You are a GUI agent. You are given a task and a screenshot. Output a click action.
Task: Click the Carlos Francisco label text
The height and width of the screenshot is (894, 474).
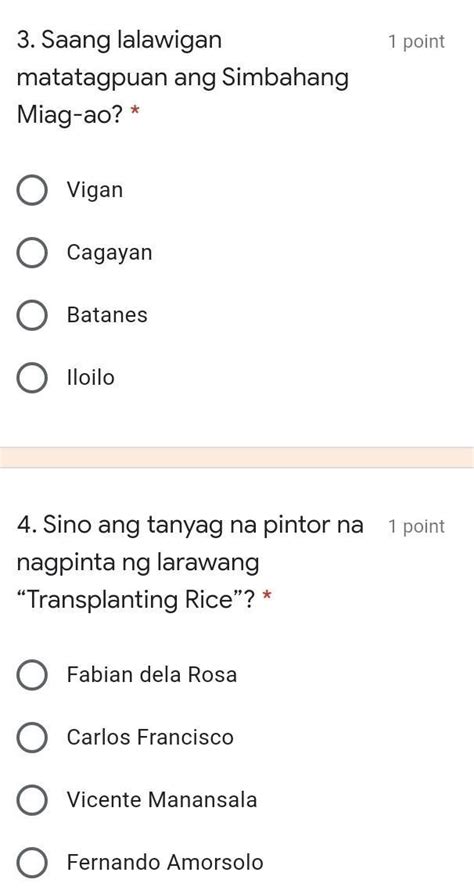coord(150,737)
